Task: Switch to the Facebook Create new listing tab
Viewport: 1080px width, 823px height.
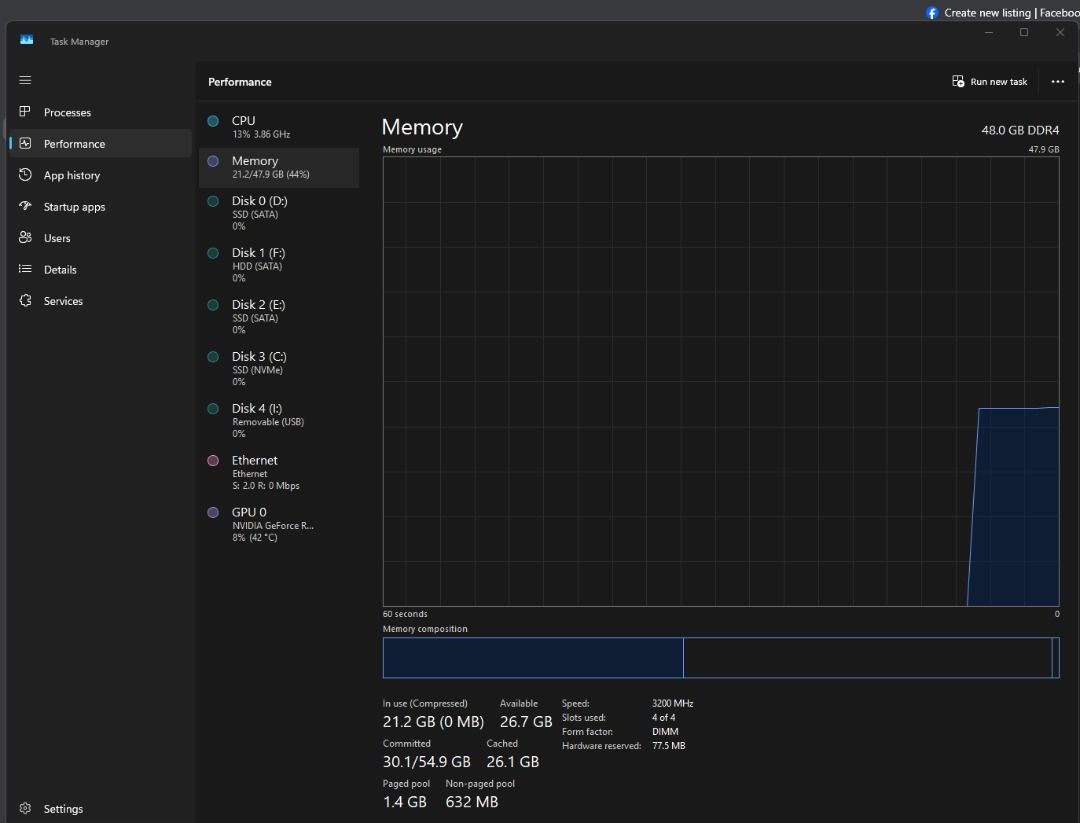Action: click(x=1002, y=12)
